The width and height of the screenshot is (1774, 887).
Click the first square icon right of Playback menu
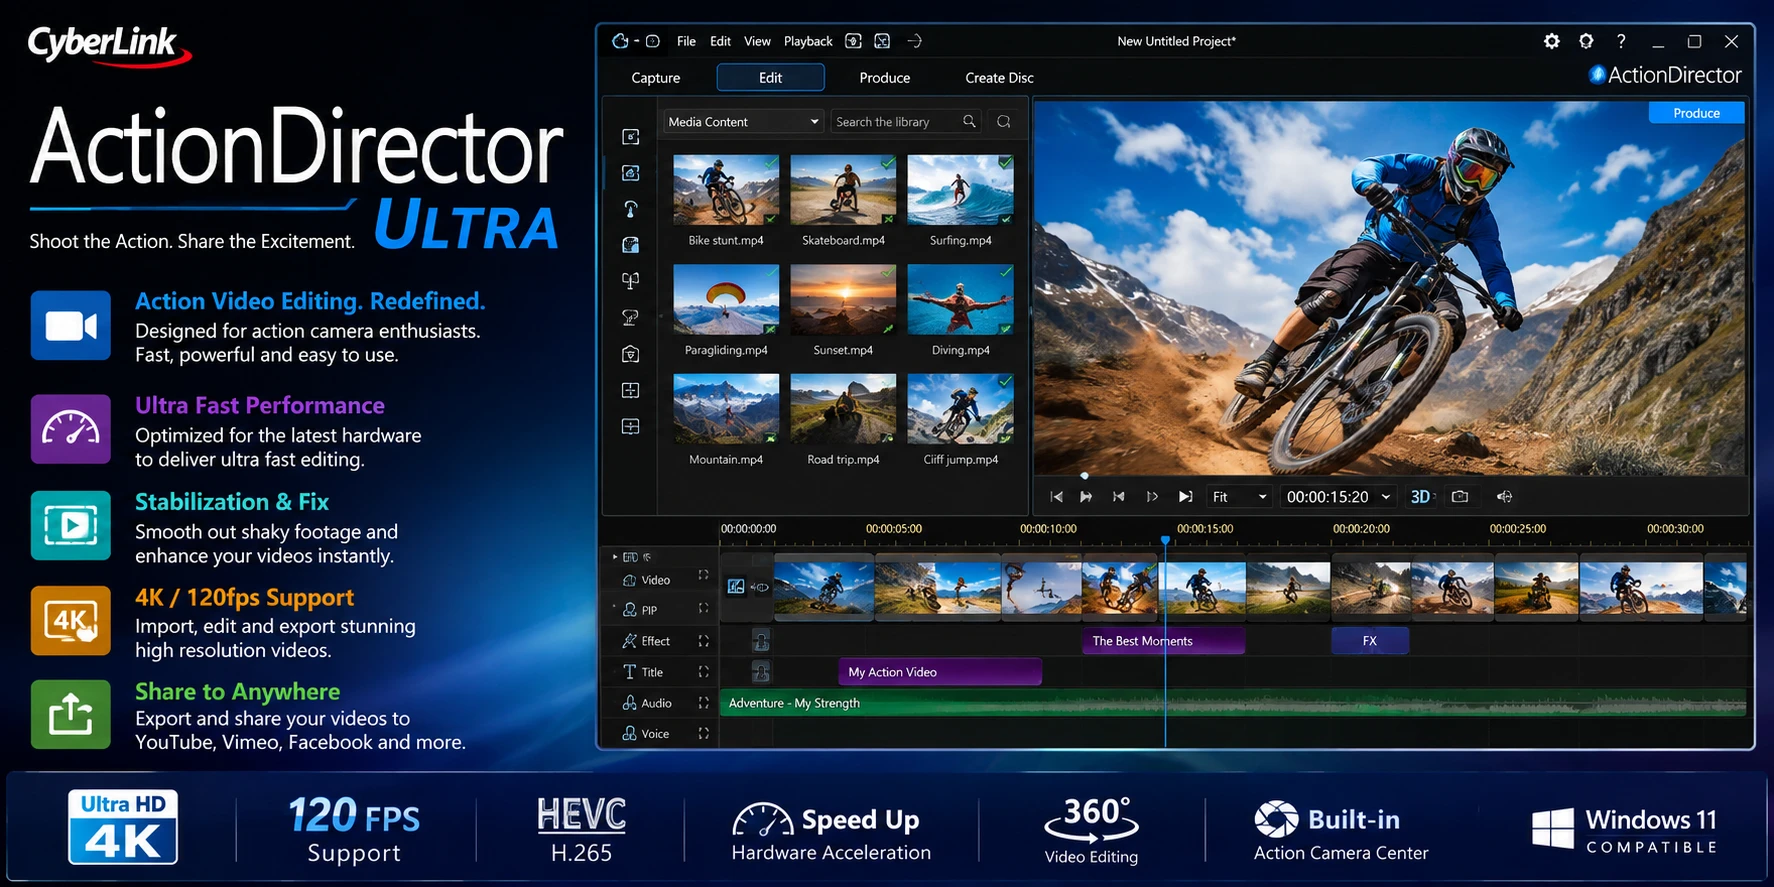(x=853, y=41)
